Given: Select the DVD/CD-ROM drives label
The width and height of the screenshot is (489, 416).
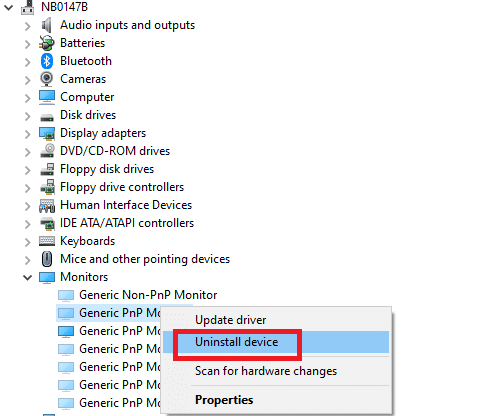Looking at the screenshot, I should coord(115,151).
